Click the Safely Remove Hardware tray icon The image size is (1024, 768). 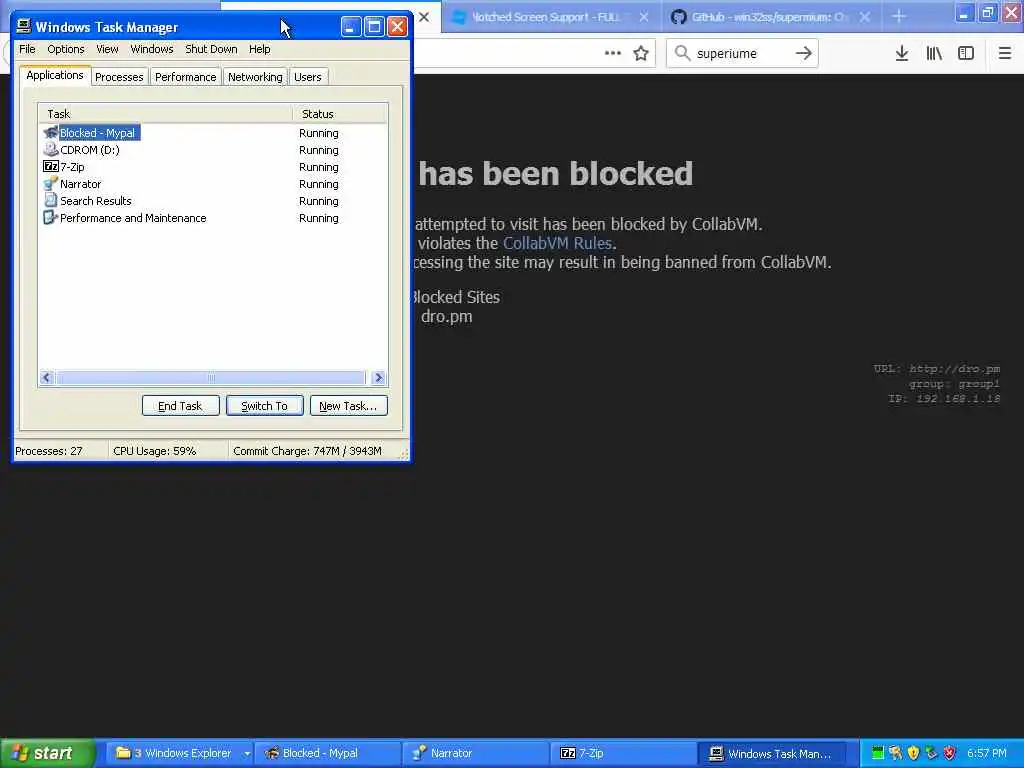point(931,753)
